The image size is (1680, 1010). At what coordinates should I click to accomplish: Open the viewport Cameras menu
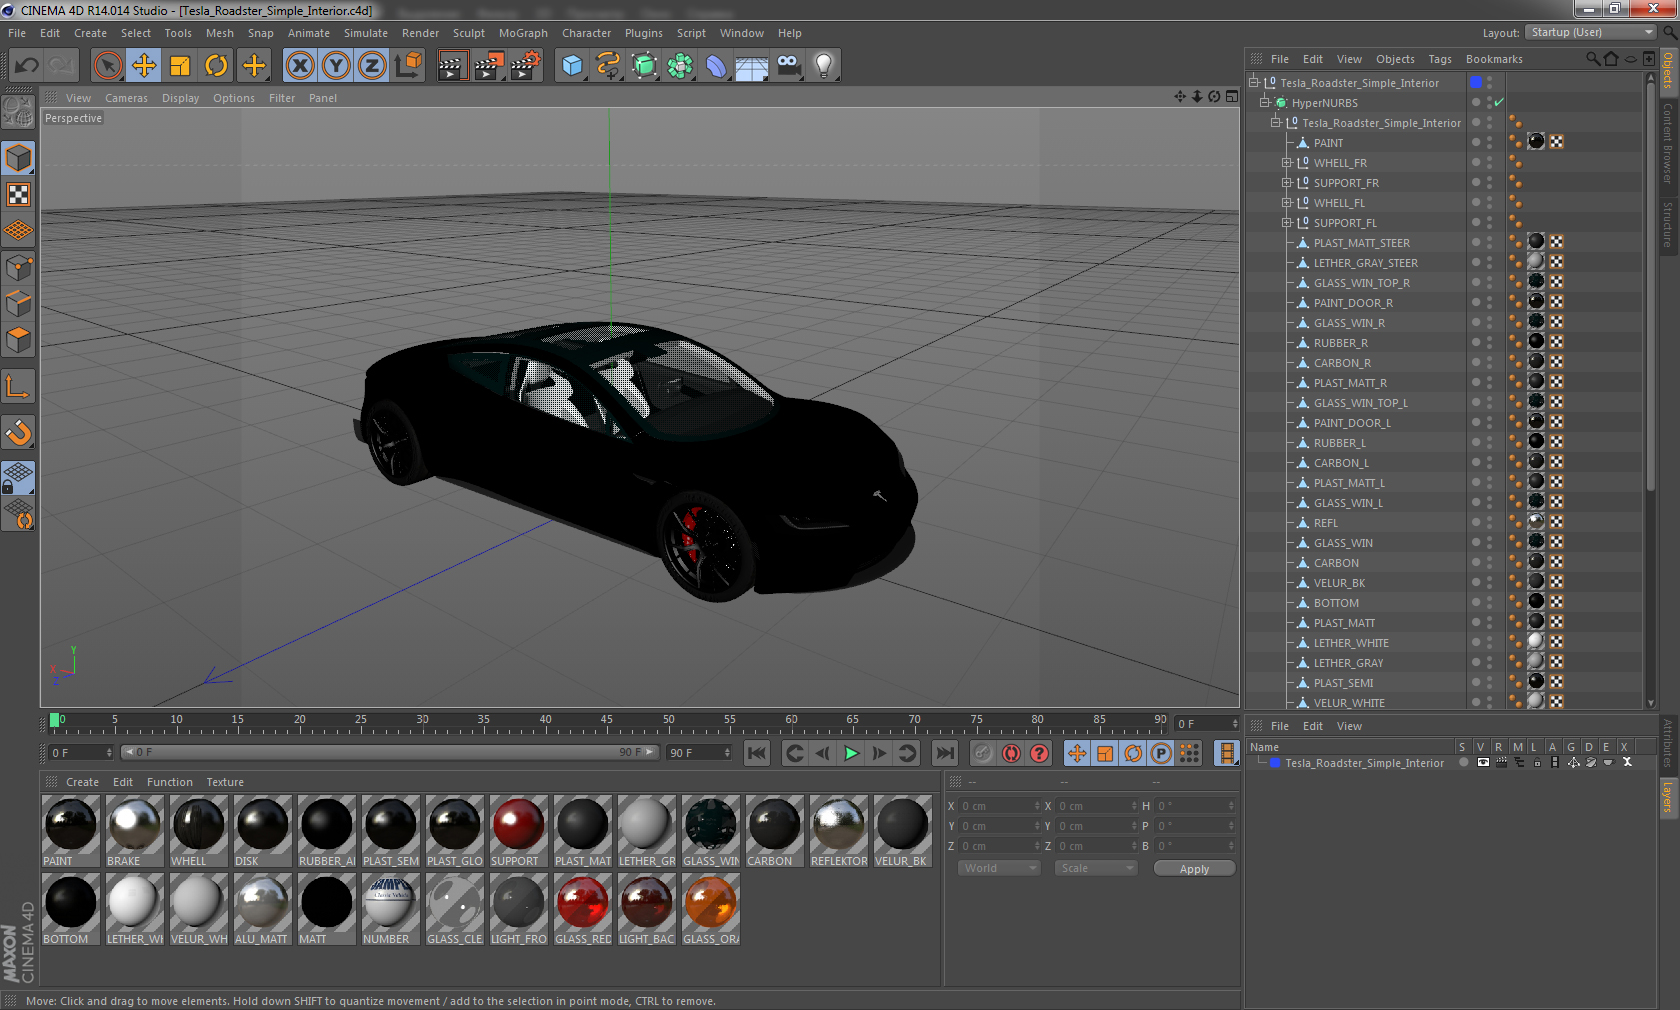pyautogui.click(x=126, y=98)
